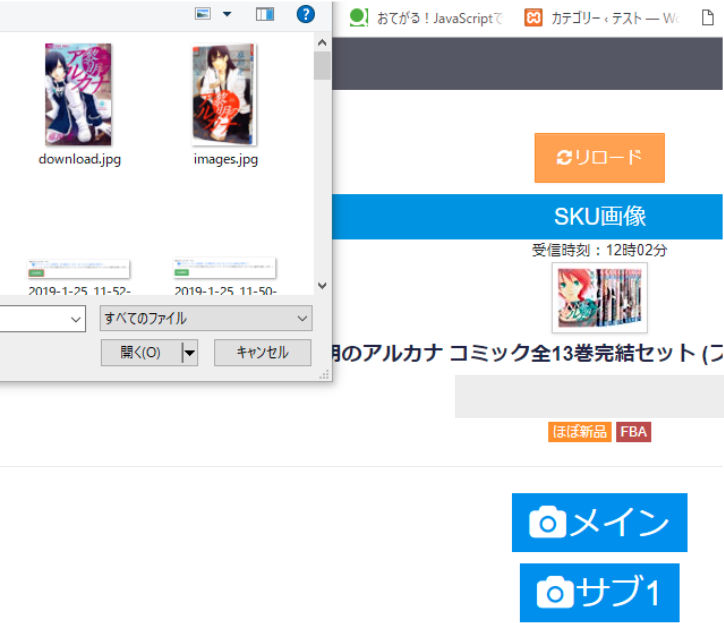The height and width of the screenshot is (623, 724).
Task: Expand the 開く button split arrow
Action: pos(190,353)
